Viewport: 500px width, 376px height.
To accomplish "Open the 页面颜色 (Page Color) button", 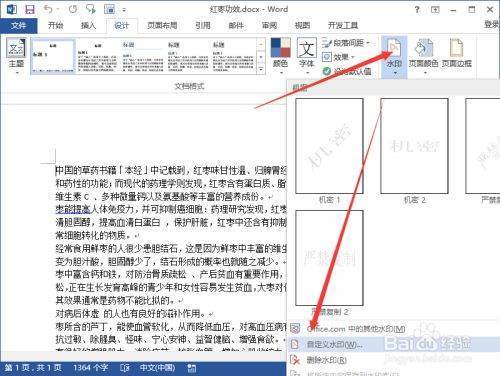I will (x=423, y=56).
